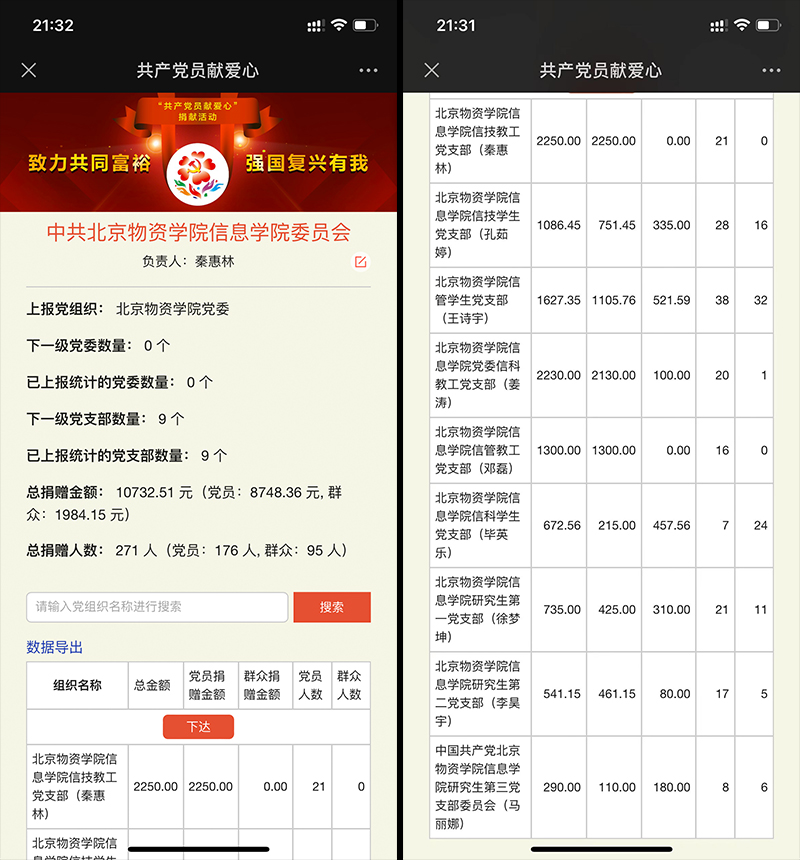Focus the party organization name search field
The image size is (800, 860).
point(157,607)
